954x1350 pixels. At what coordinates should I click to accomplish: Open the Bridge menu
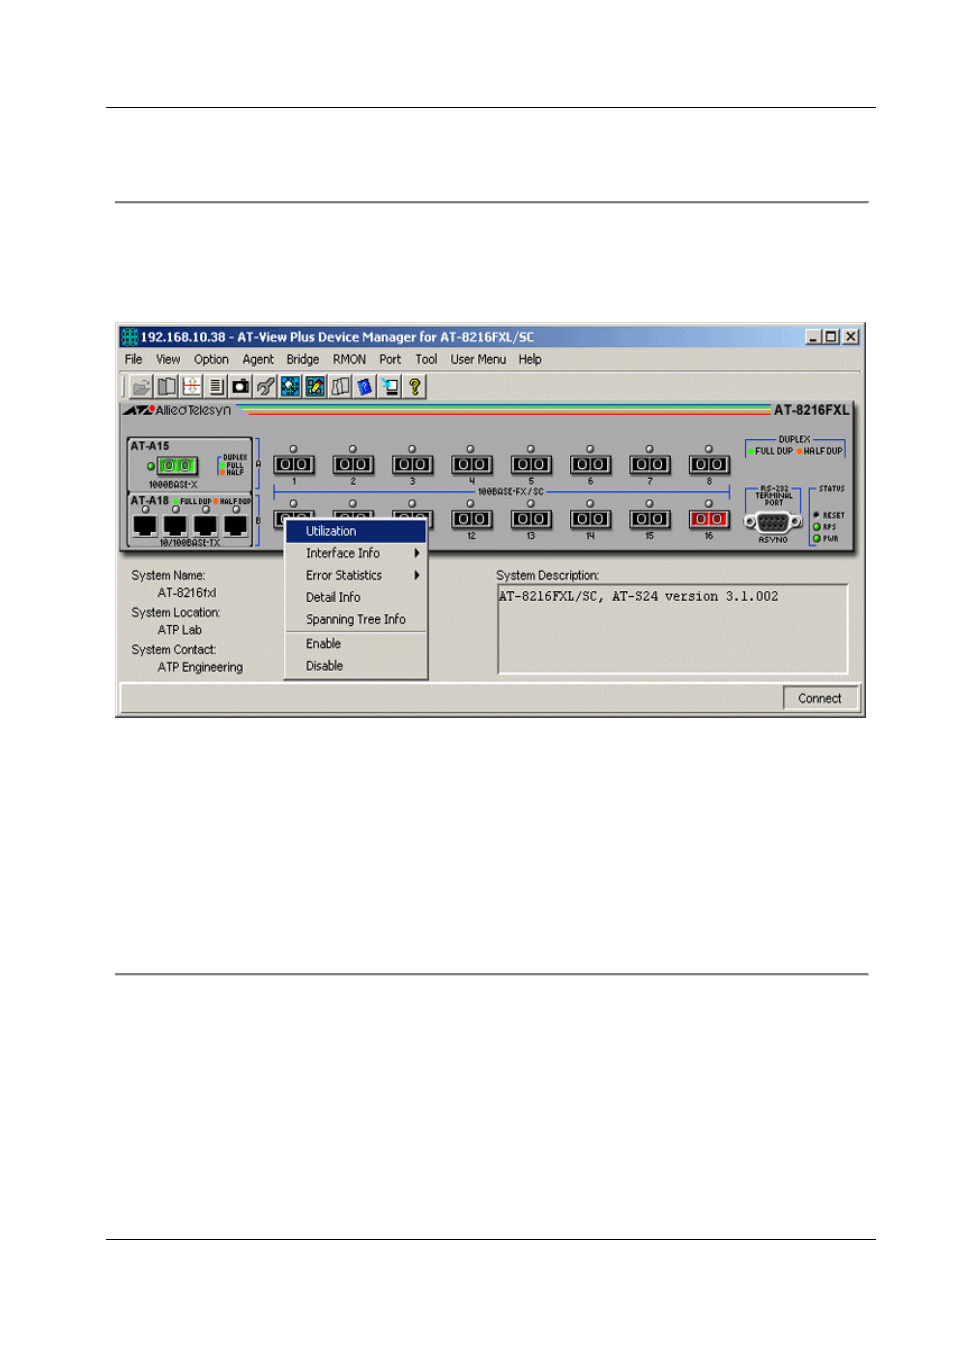pos(303,359)
